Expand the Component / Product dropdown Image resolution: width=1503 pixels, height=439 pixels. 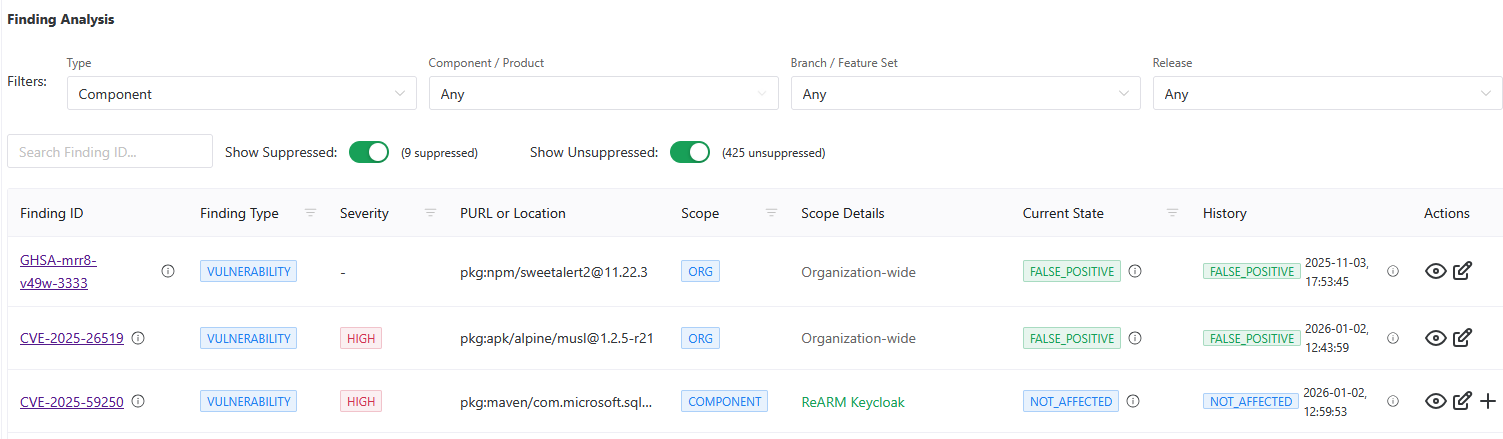[603, 94]
